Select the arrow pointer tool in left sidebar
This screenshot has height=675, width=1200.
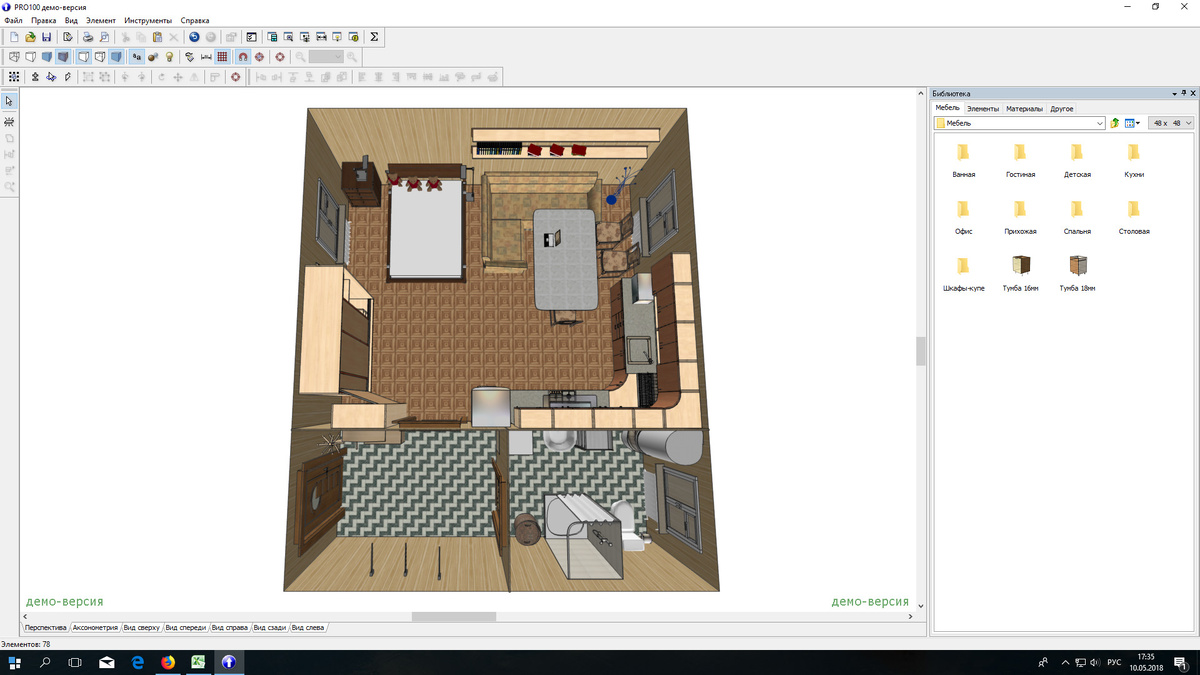[9, 101]
